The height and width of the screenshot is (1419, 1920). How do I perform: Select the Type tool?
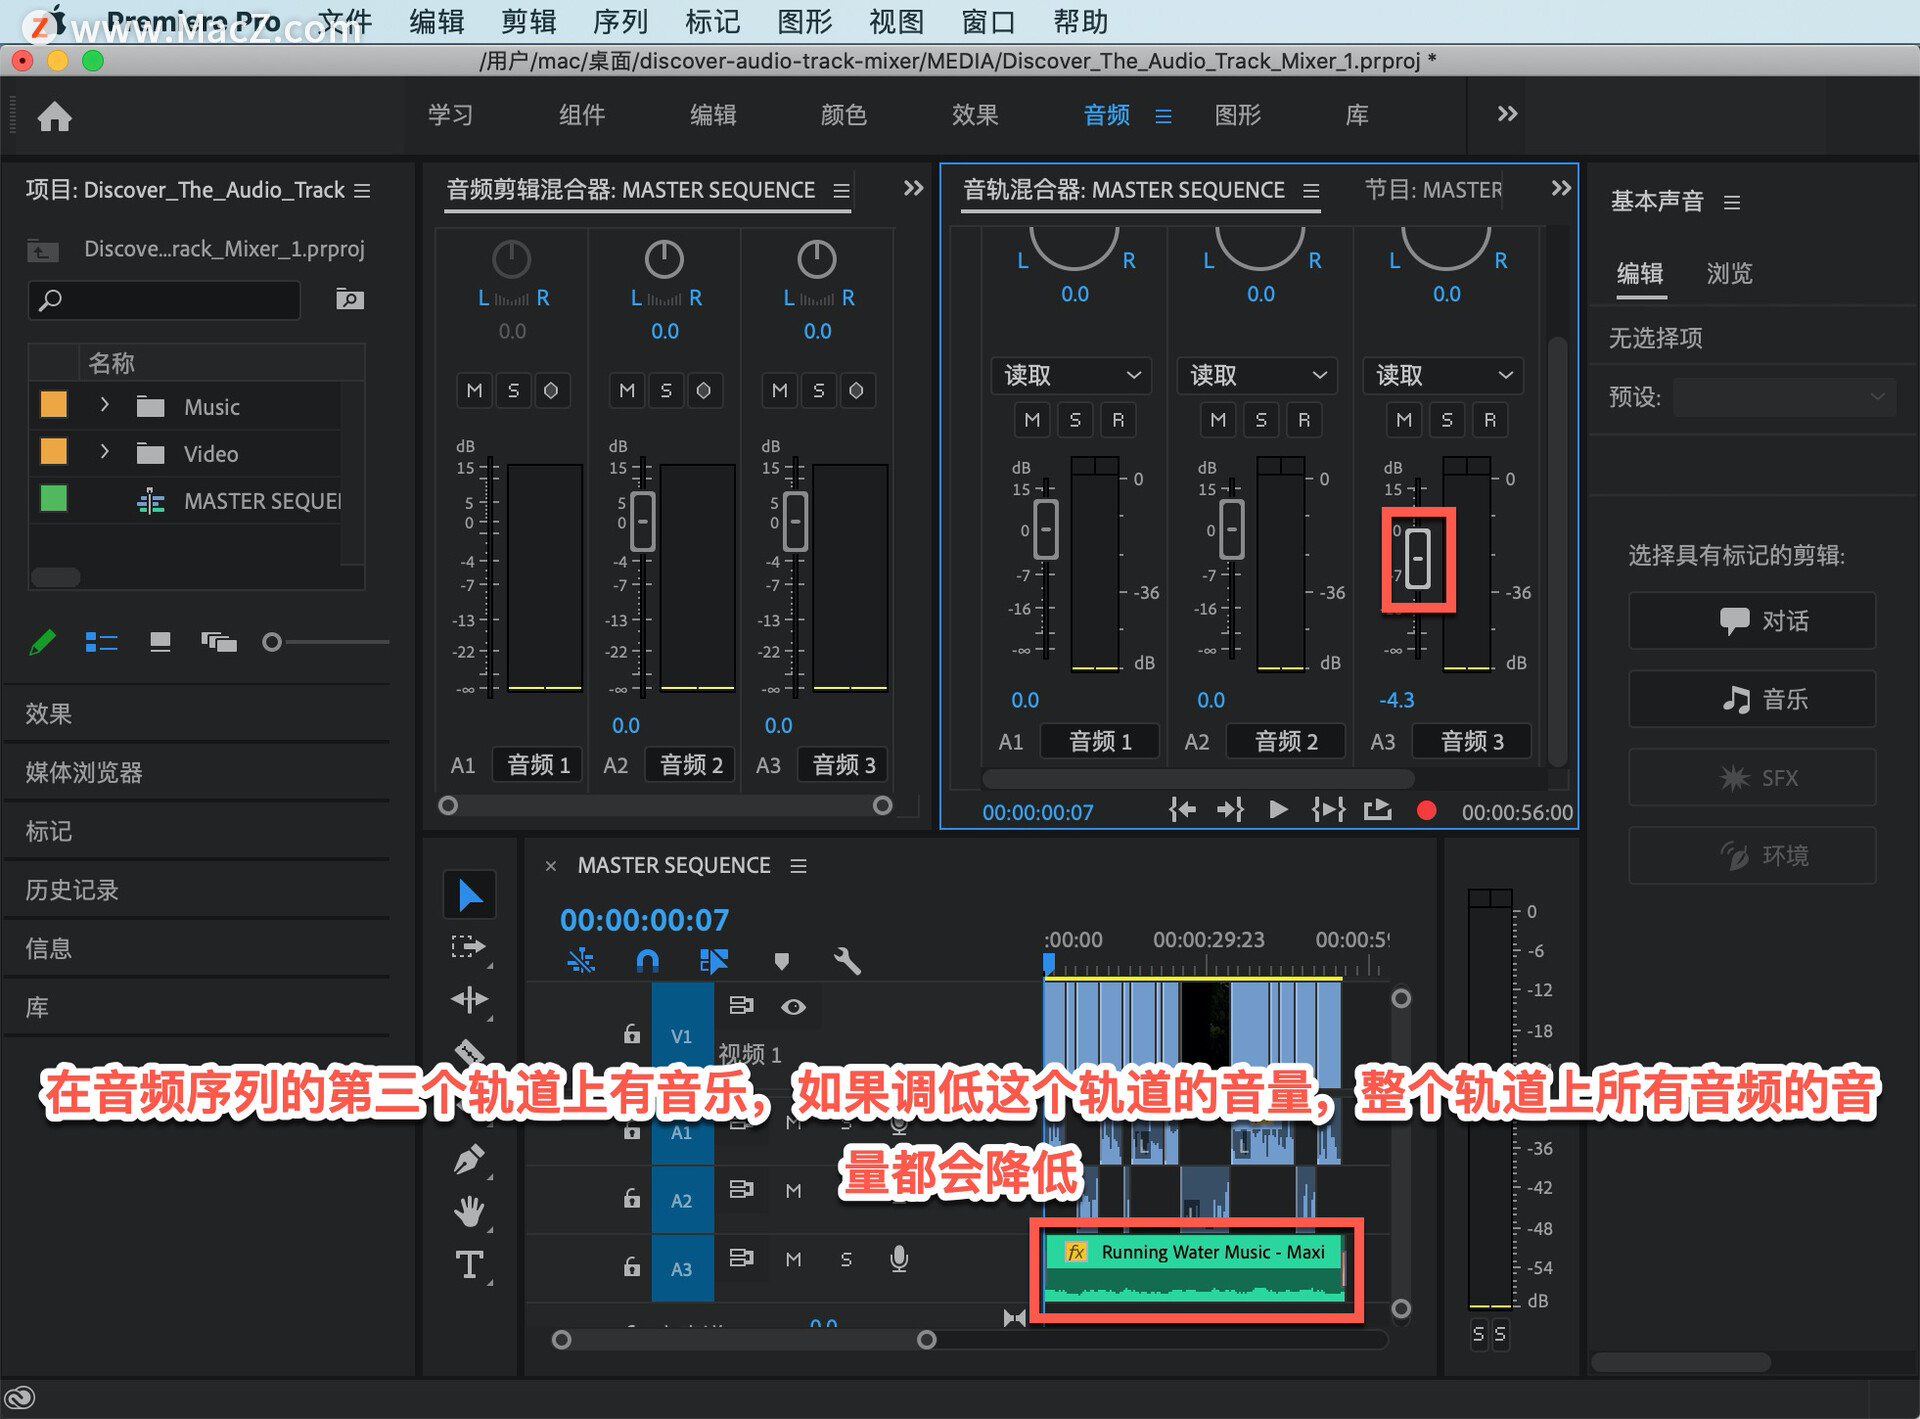pos(469,1265)
